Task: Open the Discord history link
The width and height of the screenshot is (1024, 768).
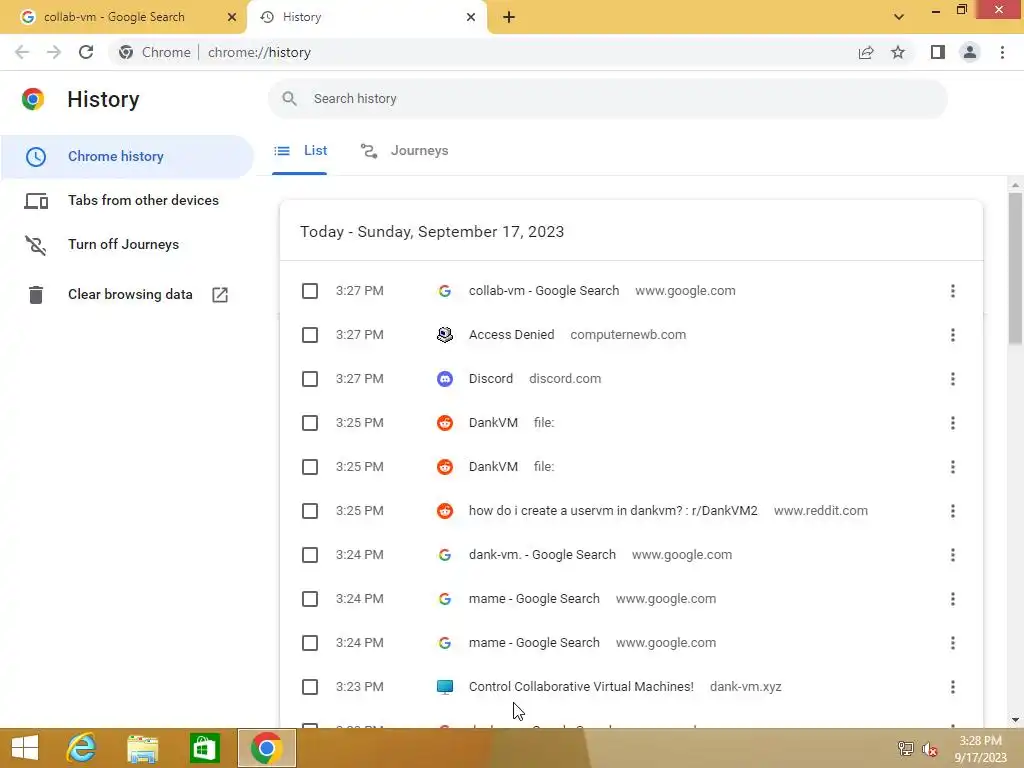Action: [x=490, y=379]
